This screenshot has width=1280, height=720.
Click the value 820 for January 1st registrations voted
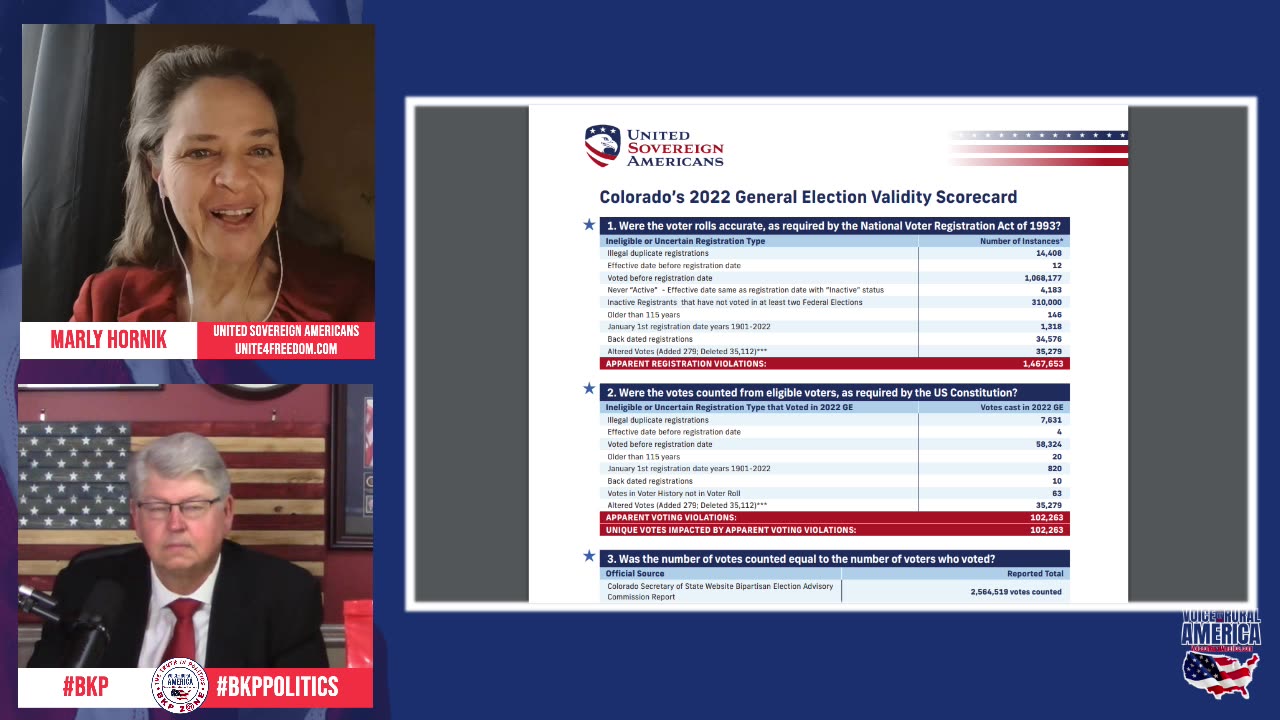[1055, 468]
